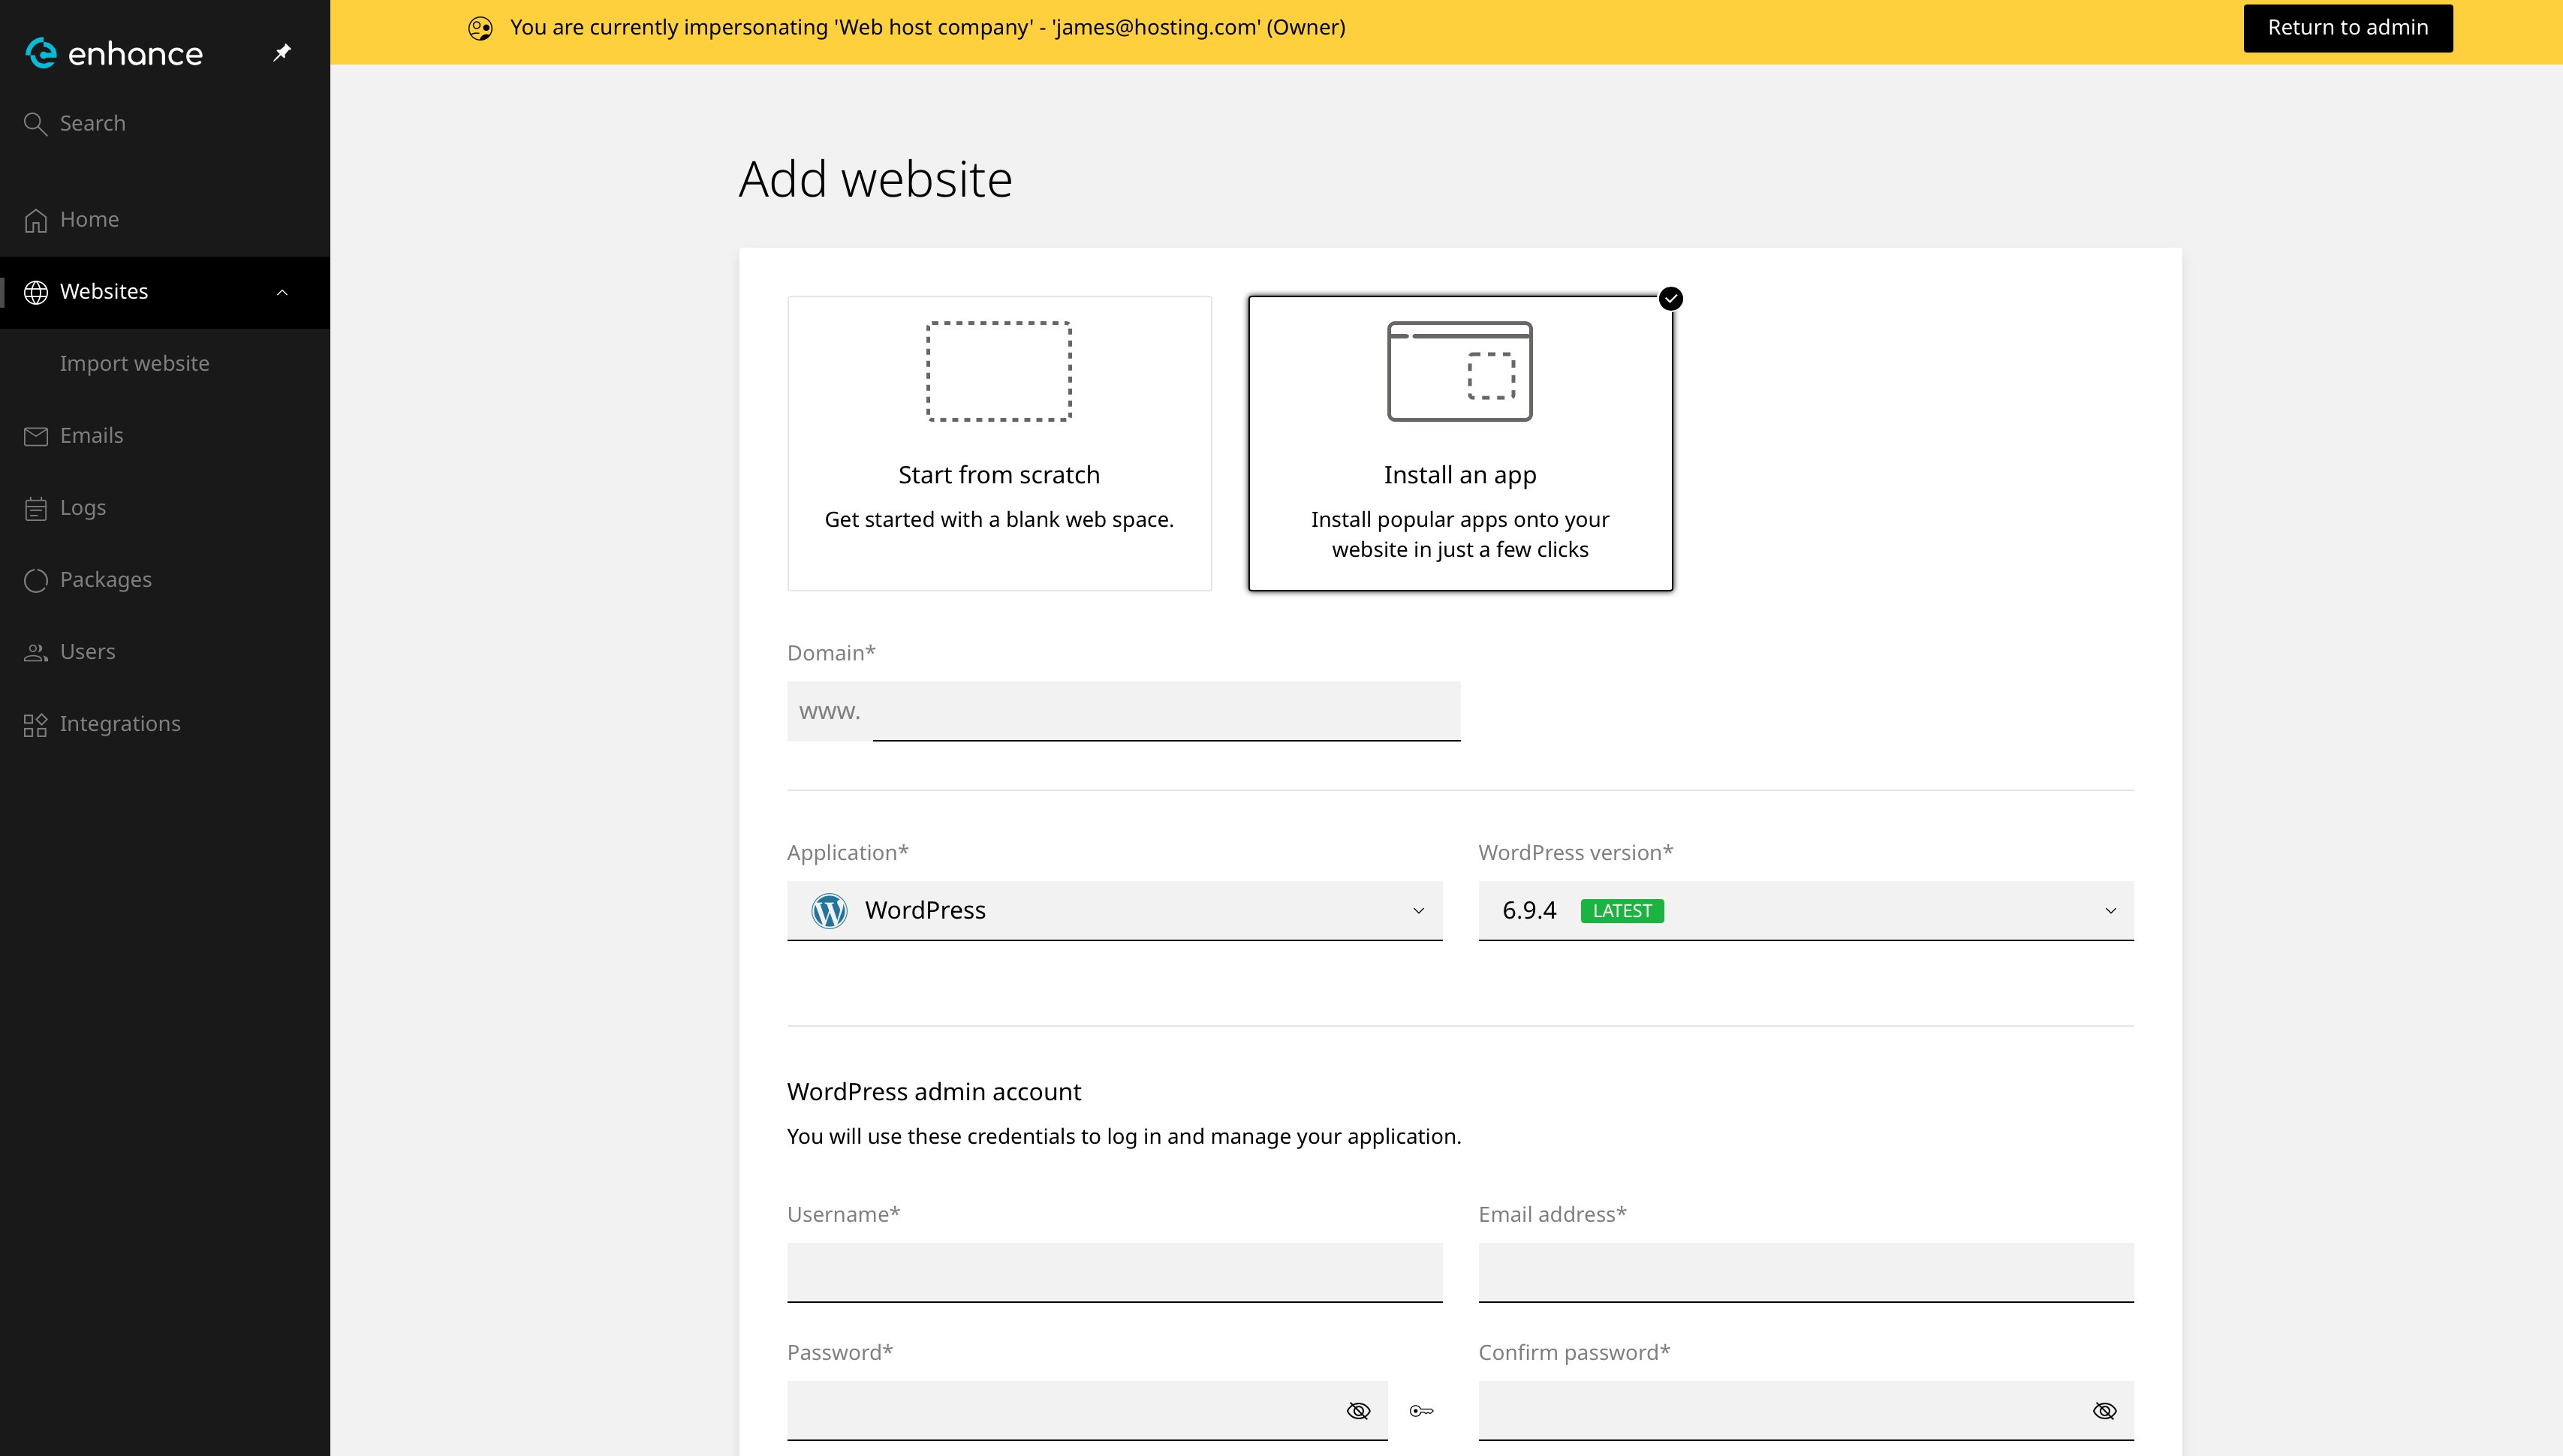Click the impersonation mask icon in banner

tap(480, 28)
